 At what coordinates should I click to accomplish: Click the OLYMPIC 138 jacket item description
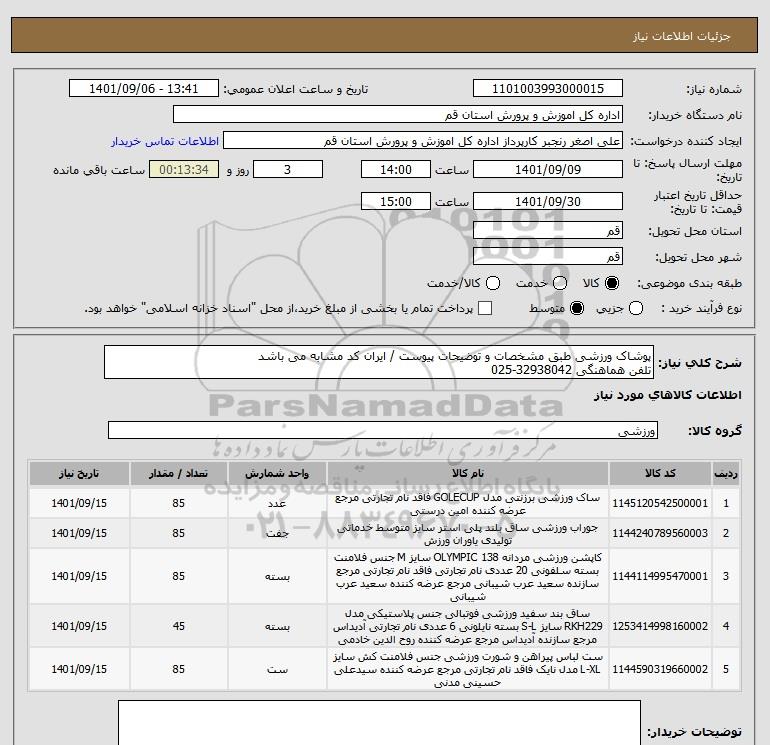point(468,577)
